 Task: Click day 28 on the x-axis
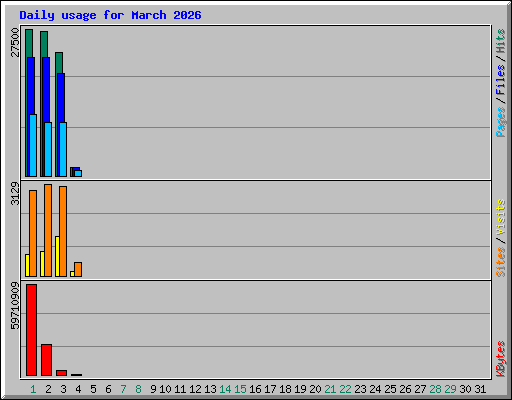[435, 389]
